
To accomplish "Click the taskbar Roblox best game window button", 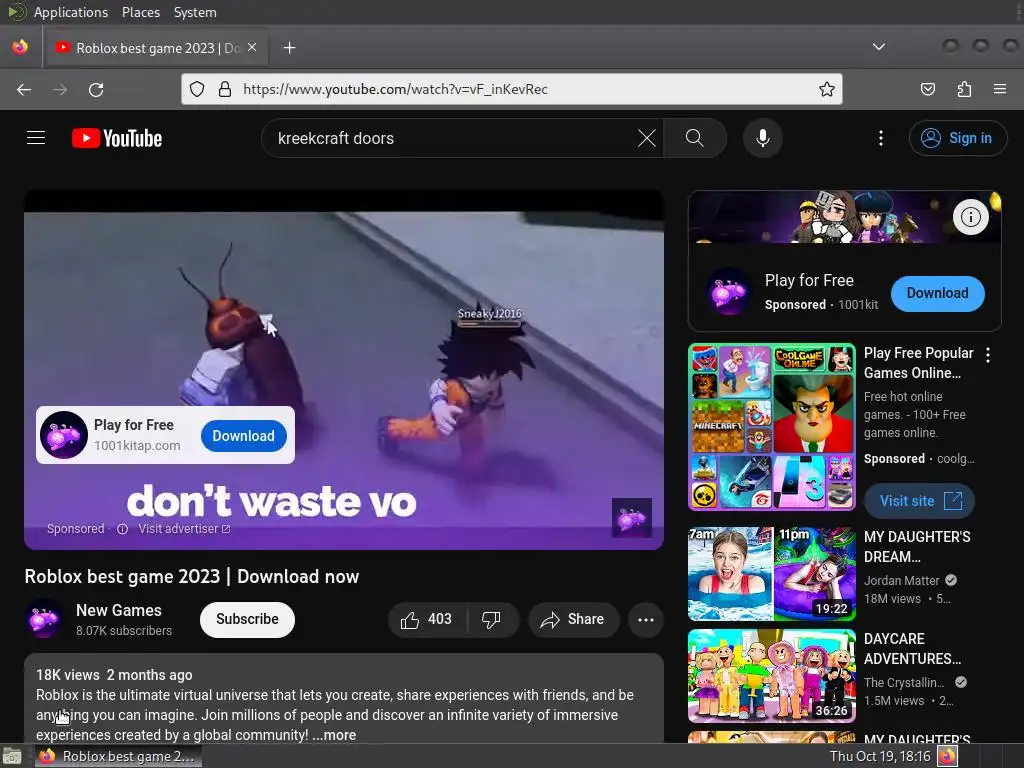I will point(118,756).
